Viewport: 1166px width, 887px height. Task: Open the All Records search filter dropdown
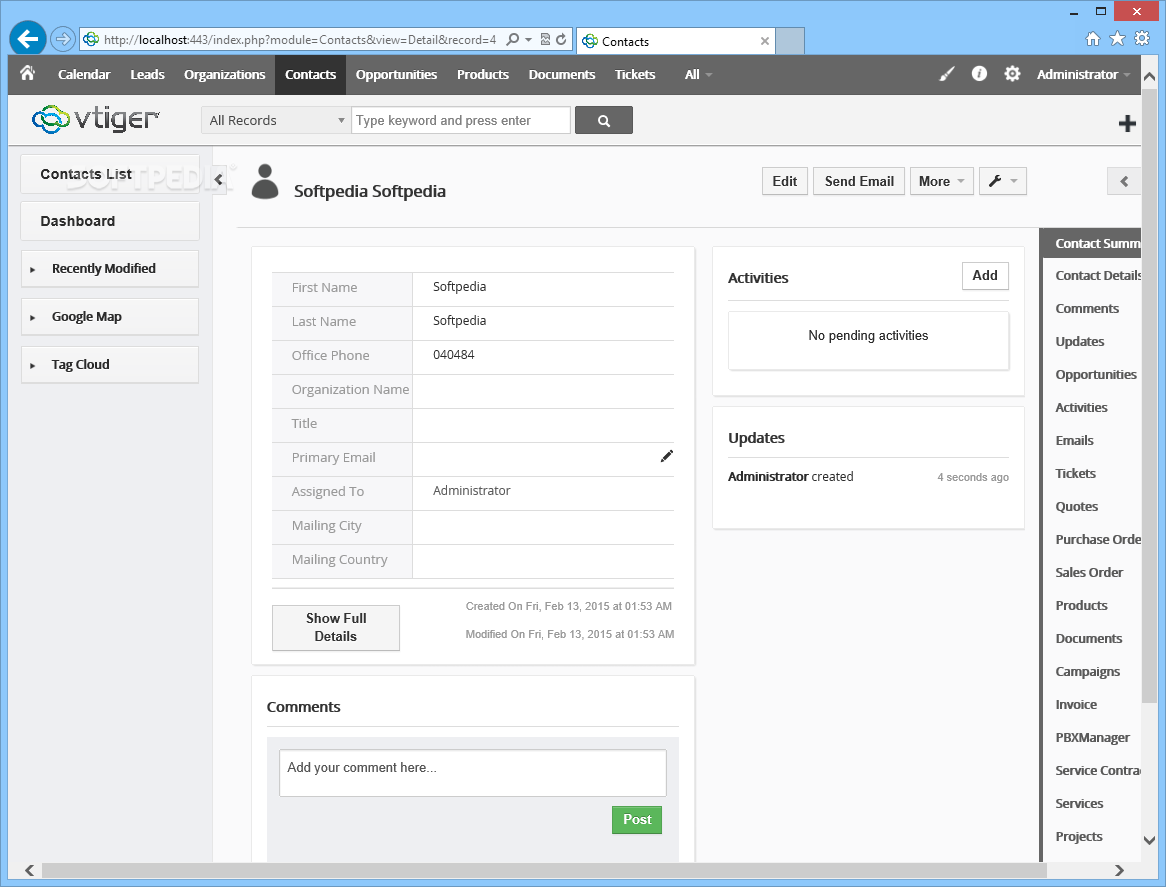pos(276,120)
